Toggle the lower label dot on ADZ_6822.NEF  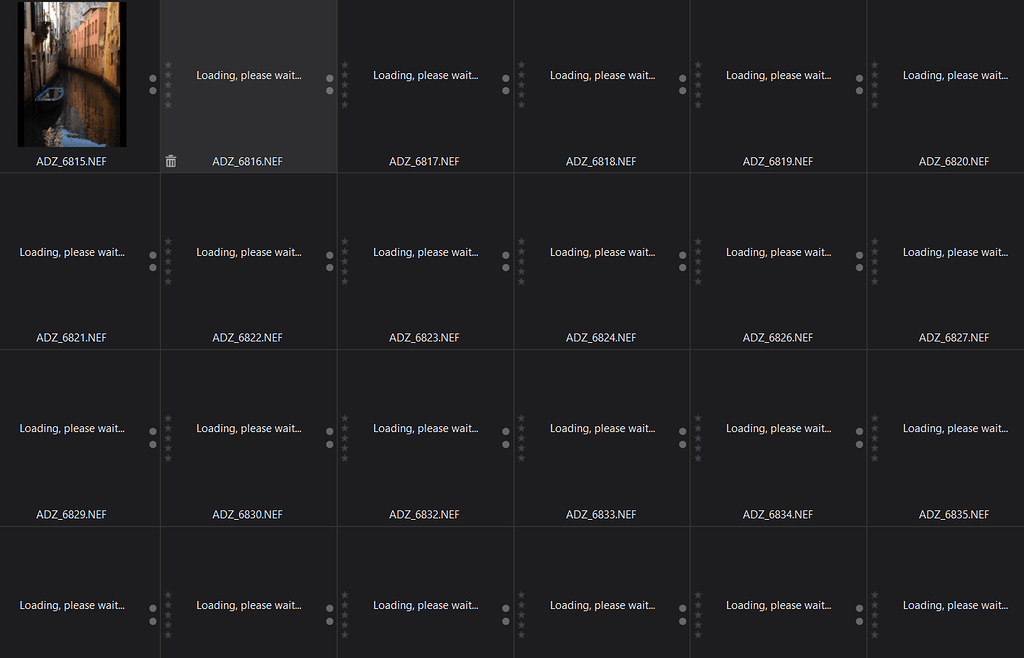pyautogui.click(x=329, y=267)
